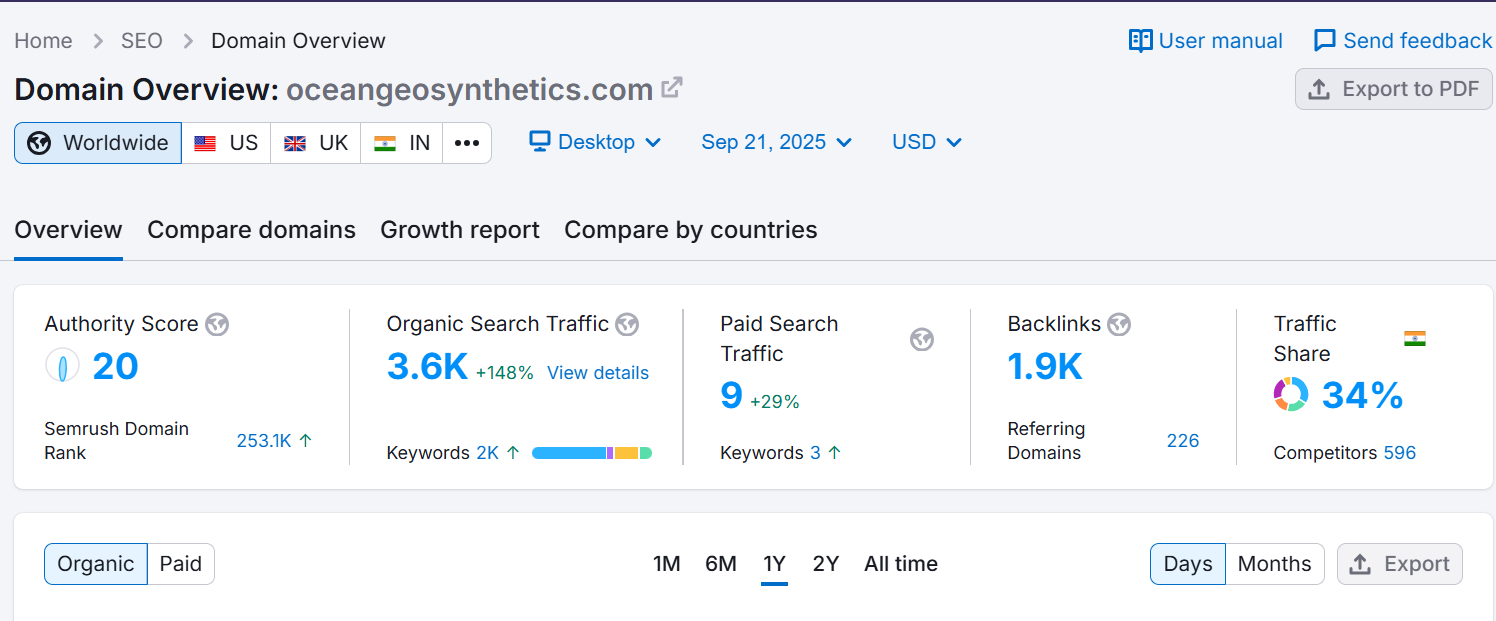Switch graph to Paid view
This screenshot has width=1496, height=621.
(181, 564)
